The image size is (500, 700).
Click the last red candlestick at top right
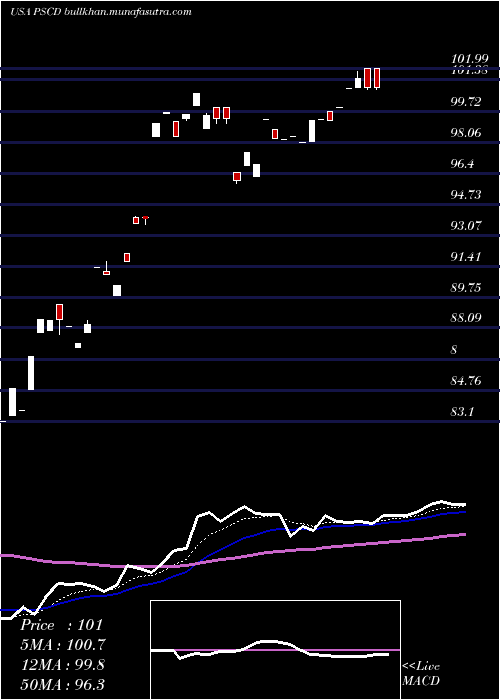pyautogui.click(x=377, y=79)
